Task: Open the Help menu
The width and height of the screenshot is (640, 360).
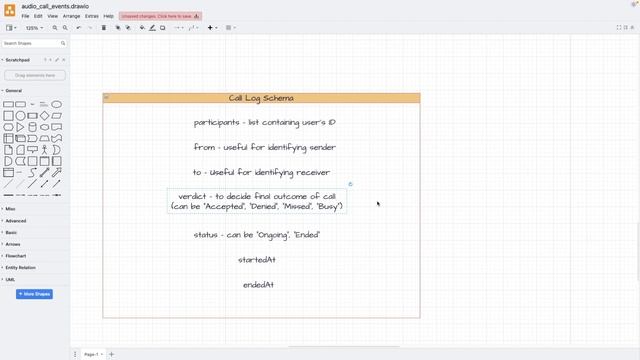Action: pyautogui.click(x=108, y=16)
